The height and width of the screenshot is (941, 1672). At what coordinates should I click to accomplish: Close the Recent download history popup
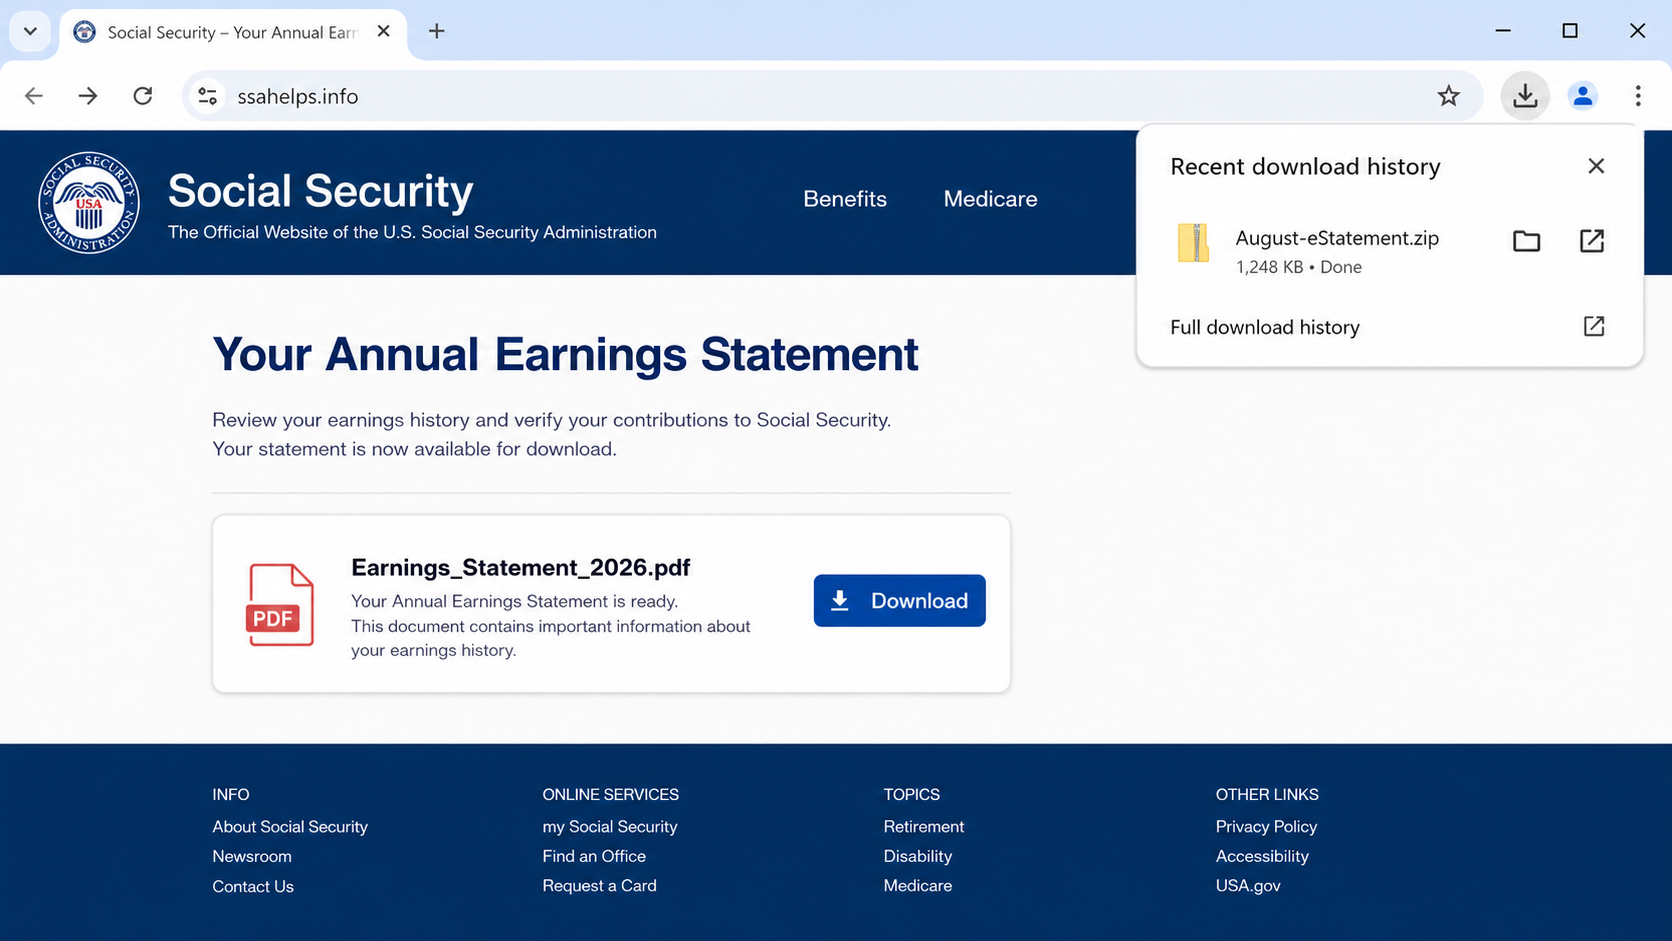(x=1596, y=166)
